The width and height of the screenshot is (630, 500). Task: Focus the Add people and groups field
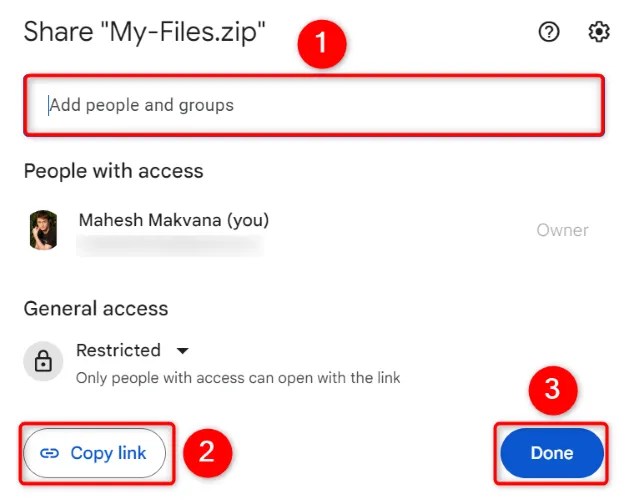pos(314,104)
